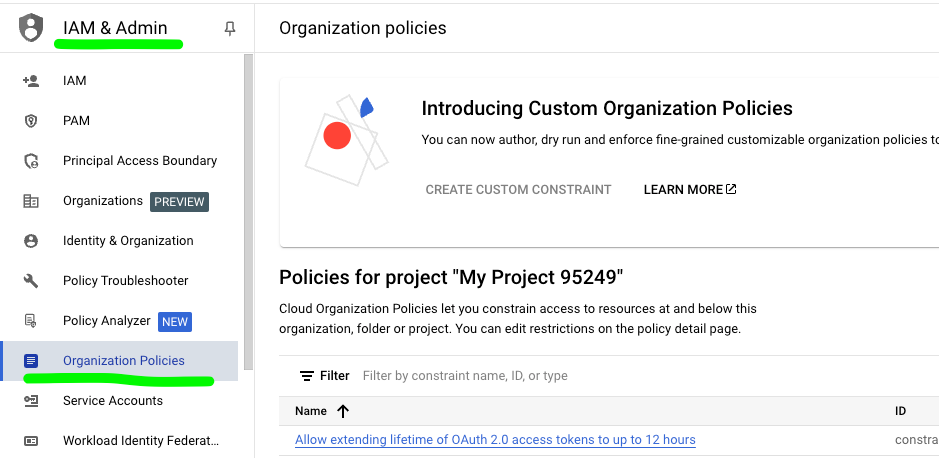Click the Workload Identity Federation icon

31,441
